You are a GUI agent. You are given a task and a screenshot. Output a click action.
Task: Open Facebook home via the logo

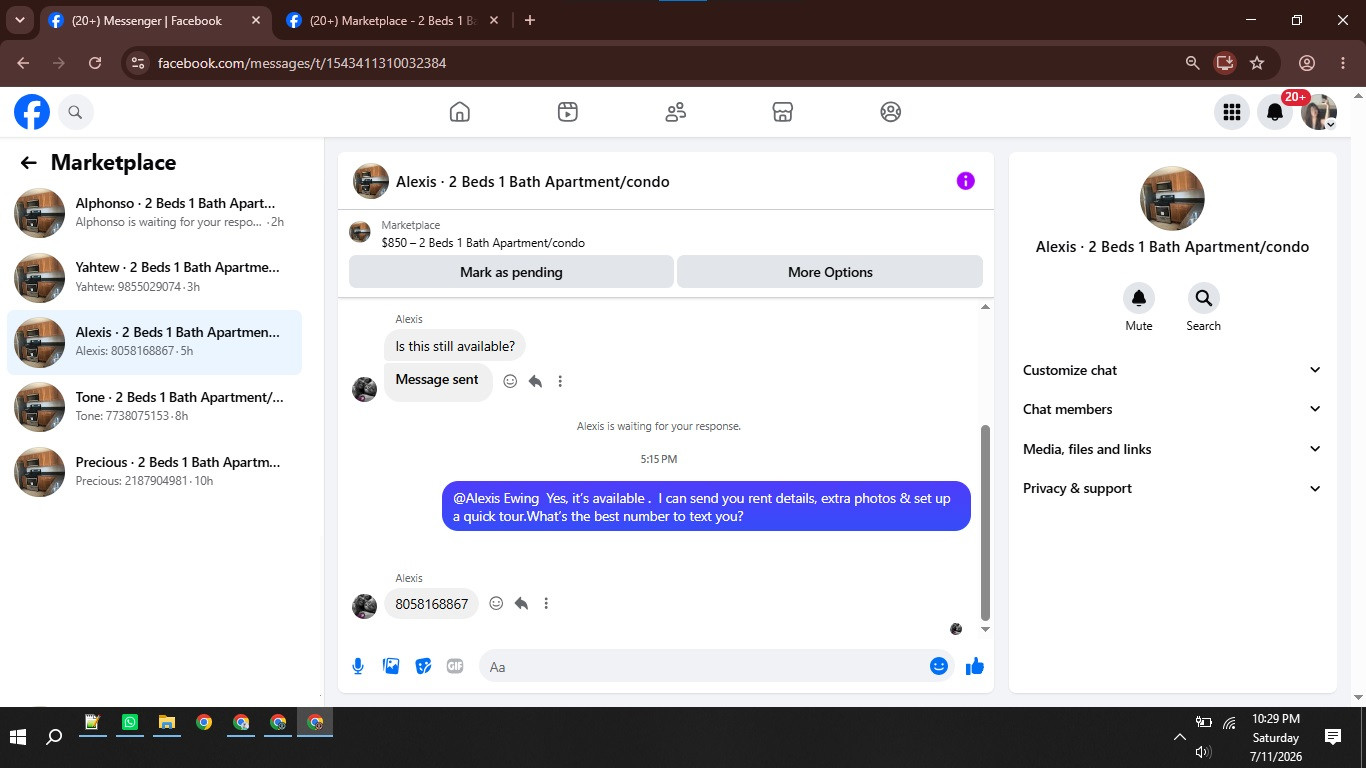32,112
